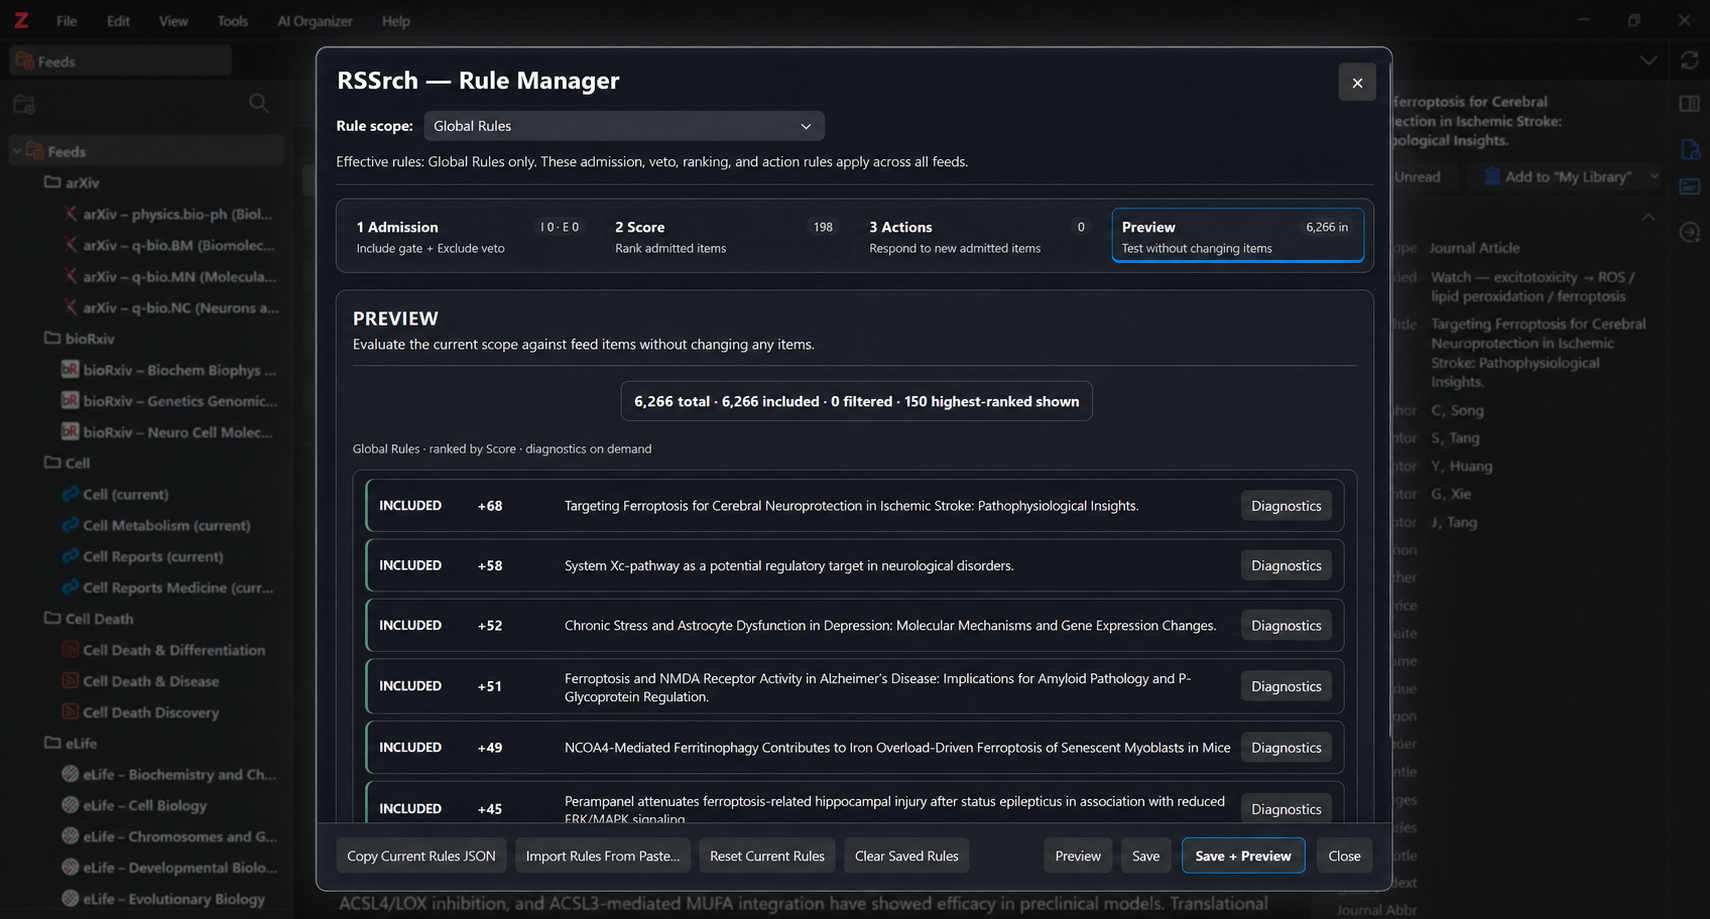Click the add new feed folder icon

[24, 104]
